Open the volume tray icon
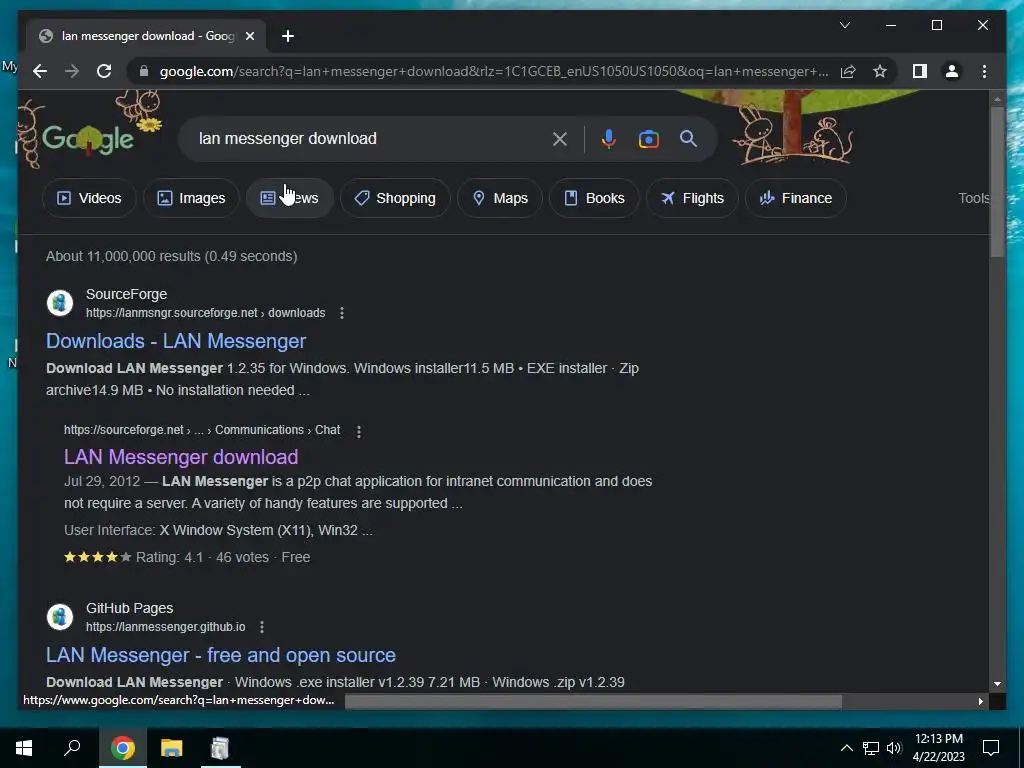 (894, 748)
